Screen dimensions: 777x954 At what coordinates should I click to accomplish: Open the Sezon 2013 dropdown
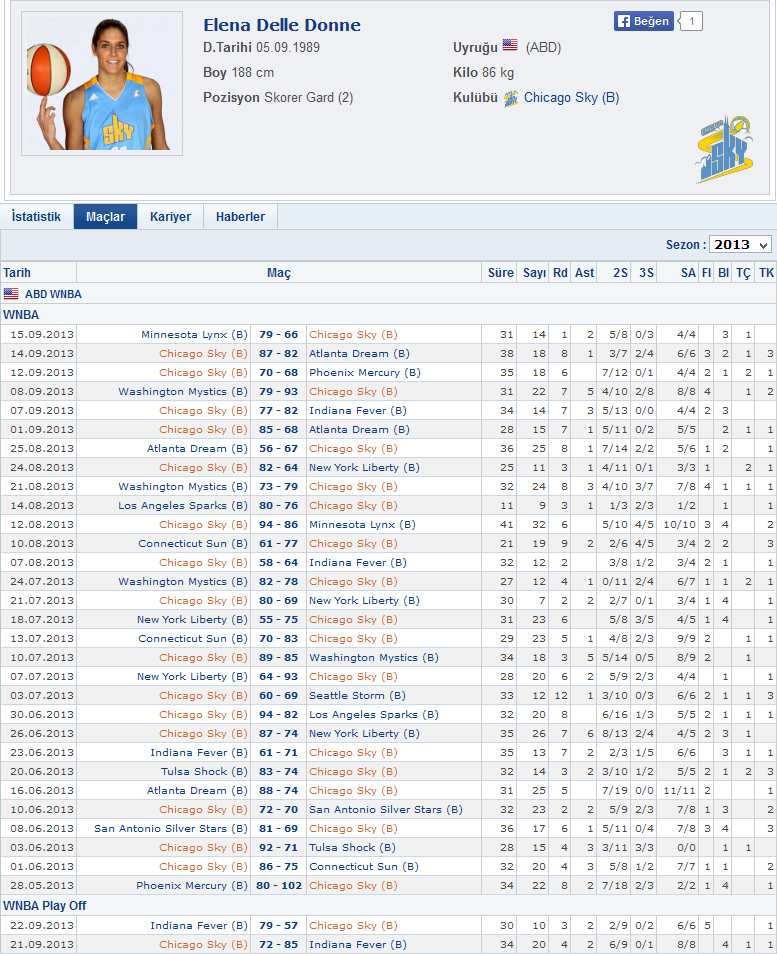(740, 245)
